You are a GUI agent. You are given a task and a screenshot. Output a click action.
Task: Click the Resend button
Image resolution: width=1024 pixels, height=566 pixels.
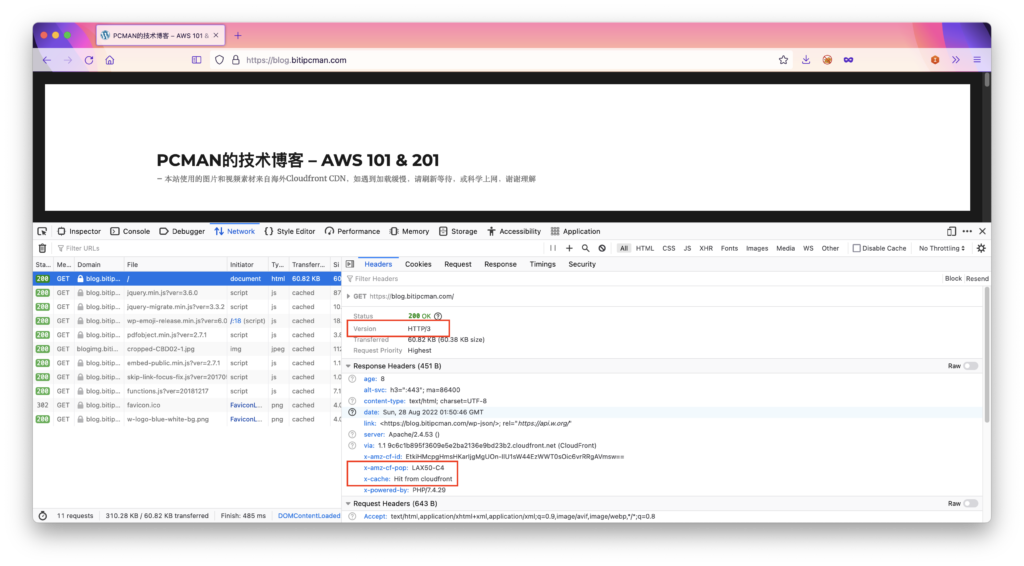(977, 279)
